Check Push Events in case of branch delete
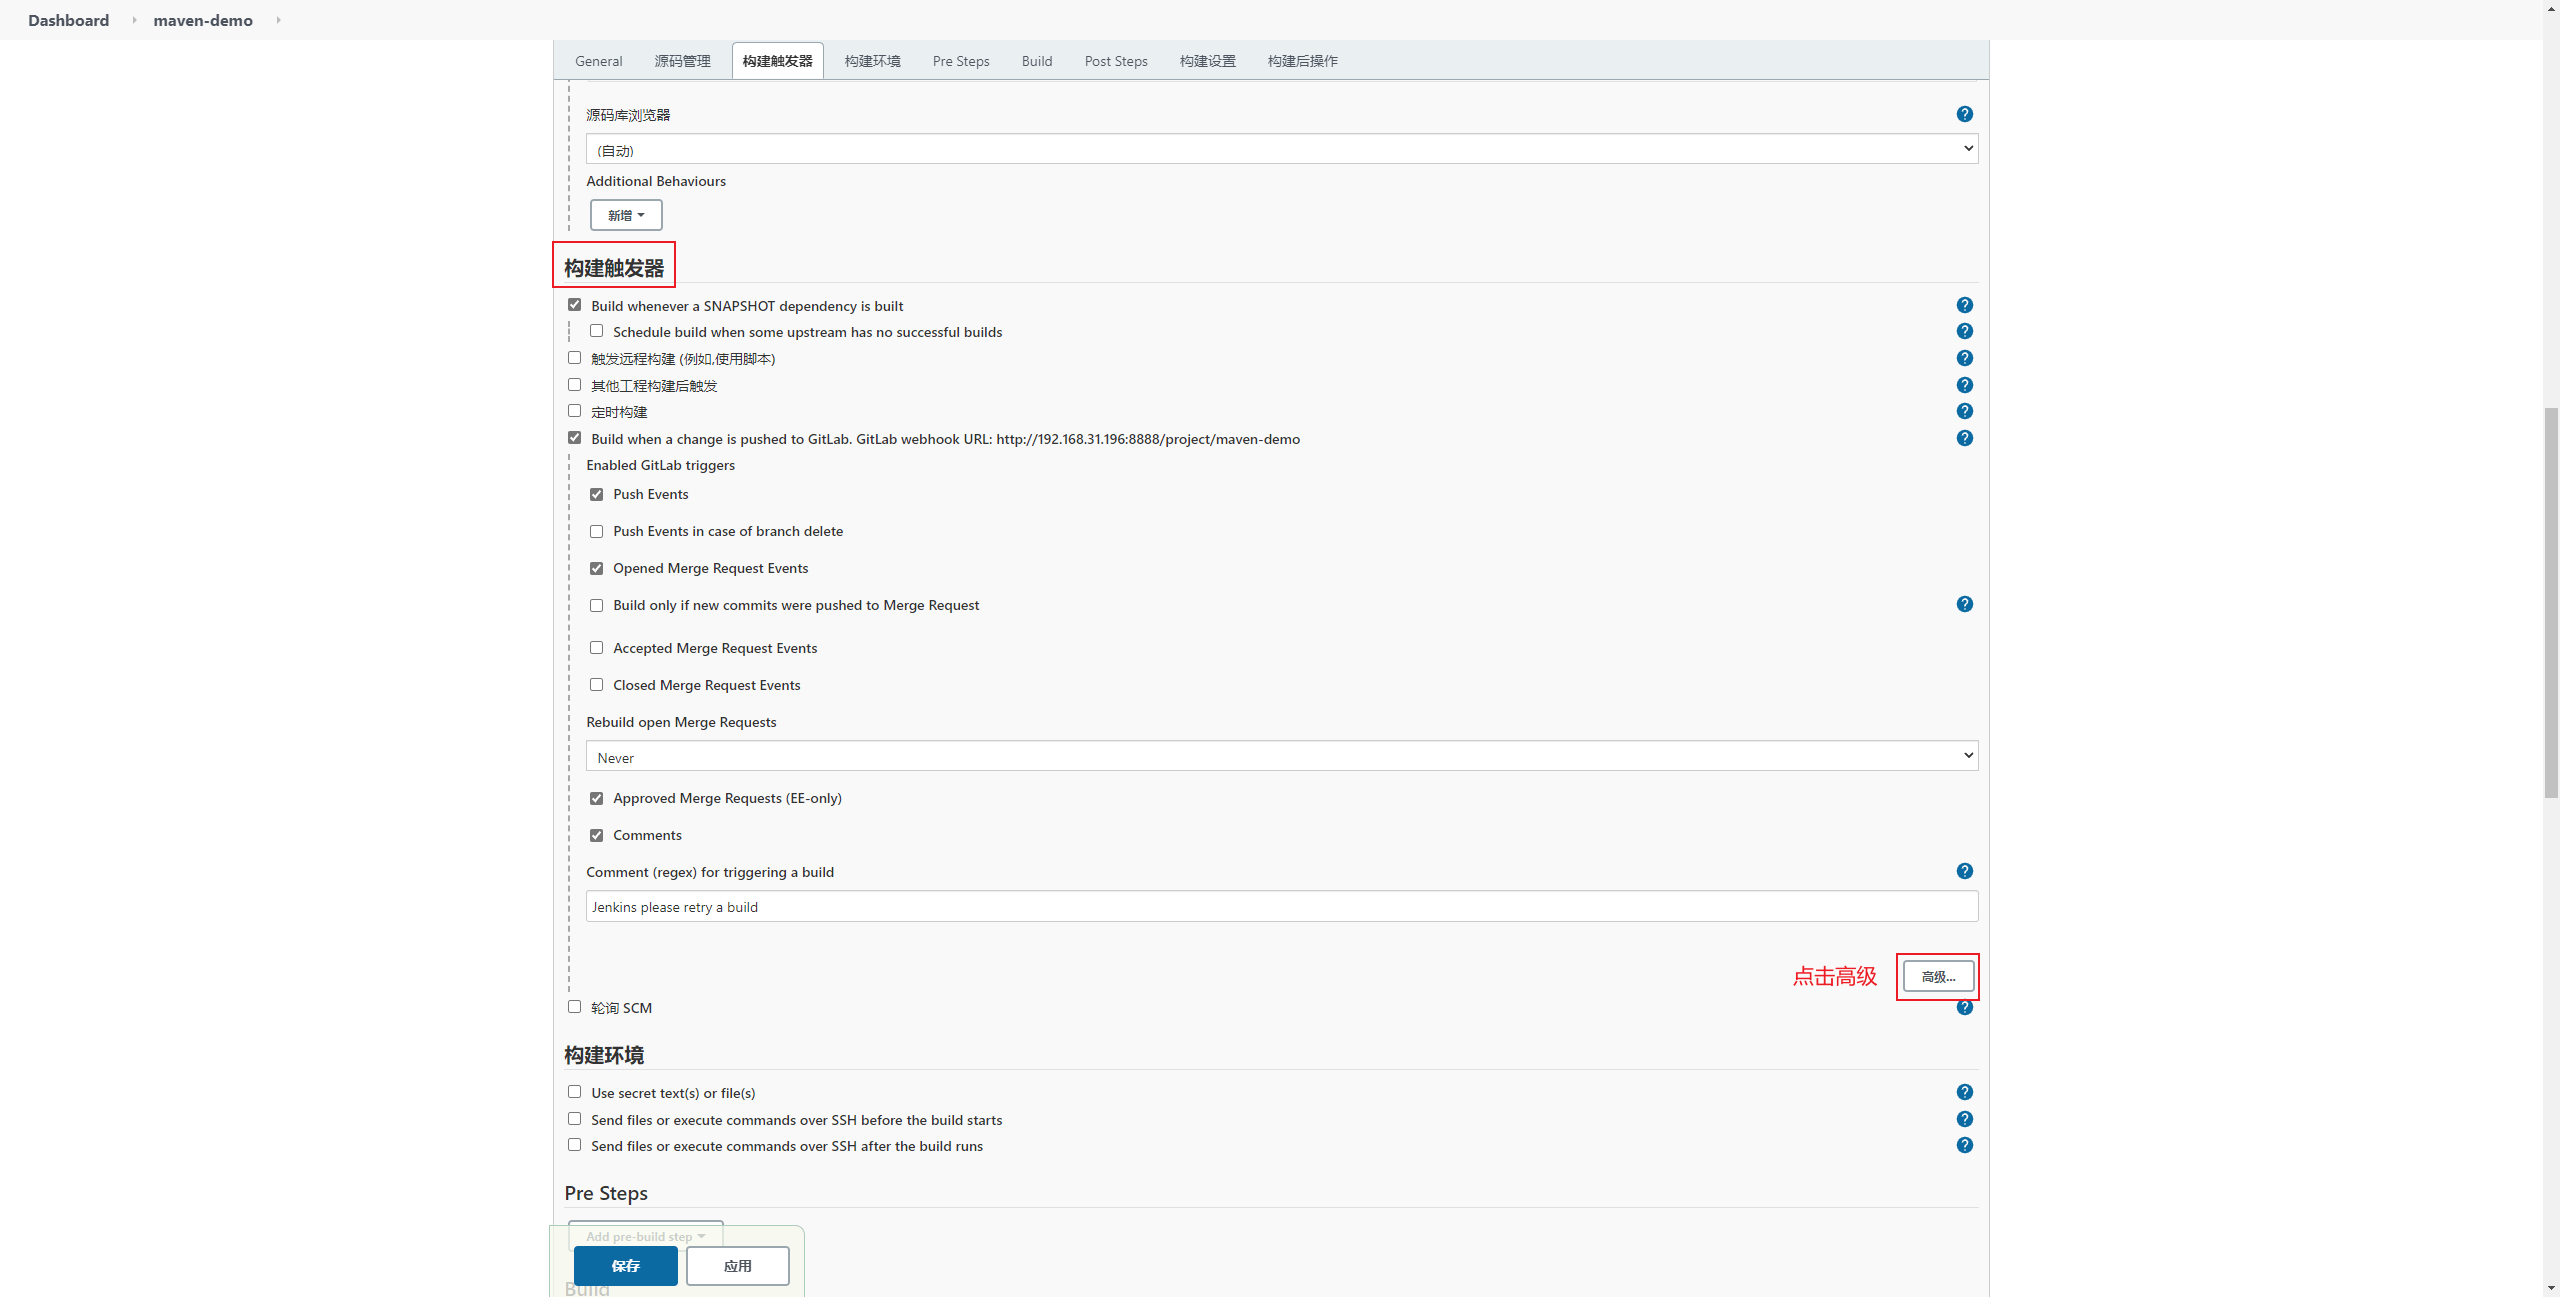This screenshot has width=2560, height=1297. [596, 531]
